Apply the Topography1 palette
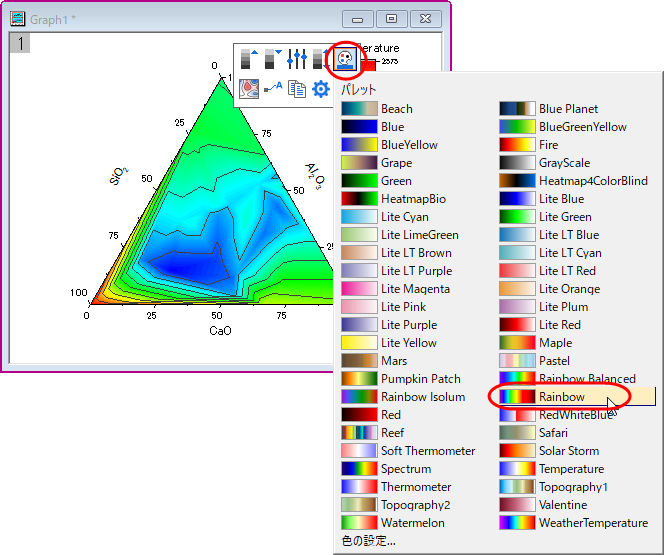This screenshot has height=555, width=664. (553, 487)
